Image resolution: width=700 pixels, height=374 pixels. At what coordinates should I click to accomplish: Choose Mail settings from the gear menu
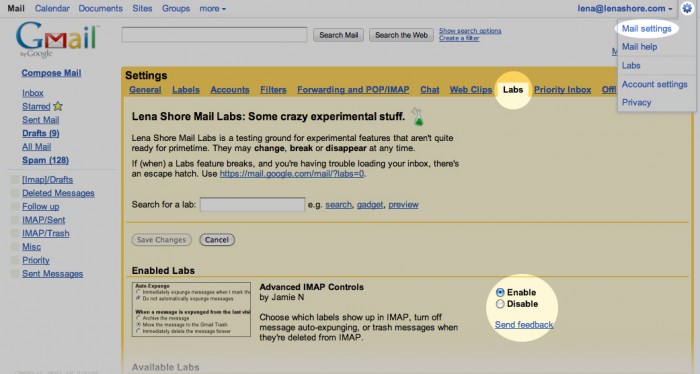point(646,29)
